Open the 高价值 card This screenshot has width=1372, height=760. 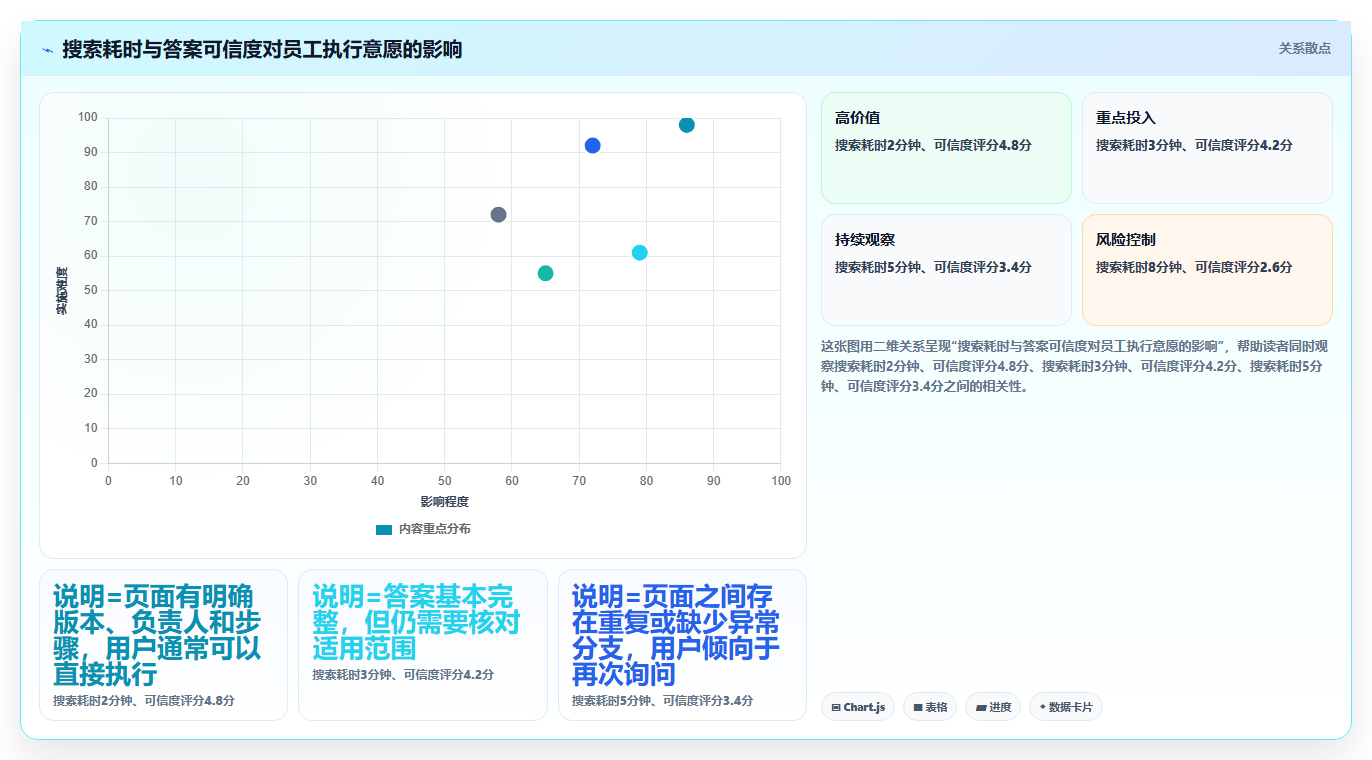pyautogui.click(x=946, y=148)
